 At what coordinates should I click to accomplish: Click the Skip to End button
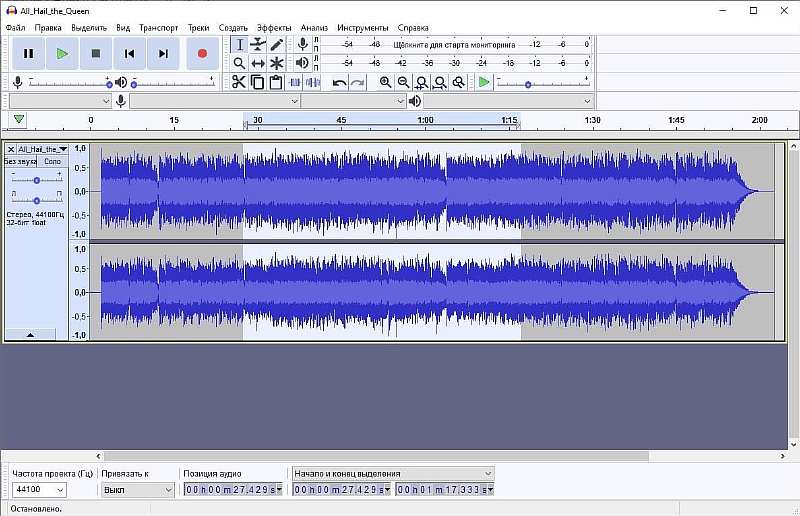click(x=163, y=53)
